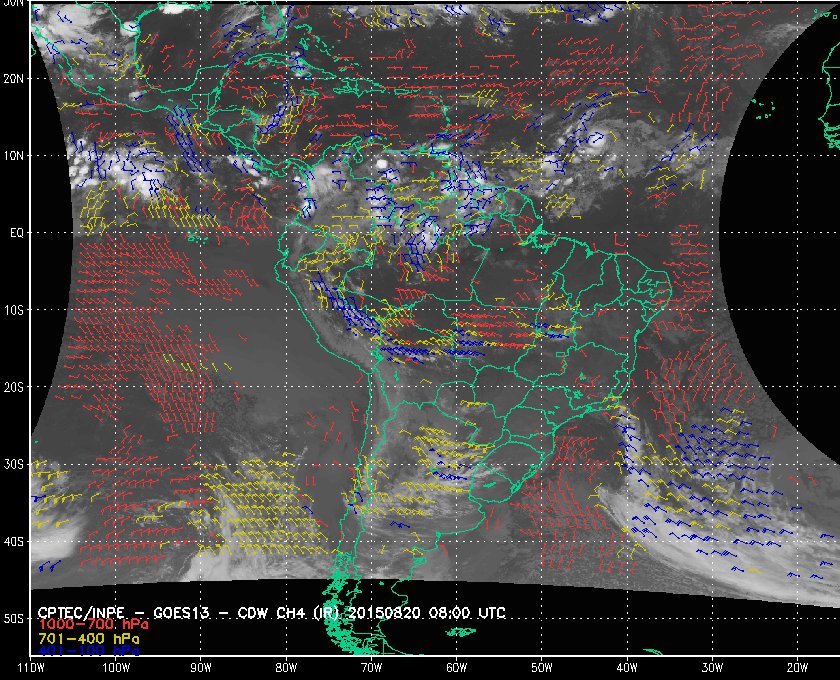This screenshot has height=680, width=840.
Task: Click the 20S latitude label
Action: pos(13,387)
